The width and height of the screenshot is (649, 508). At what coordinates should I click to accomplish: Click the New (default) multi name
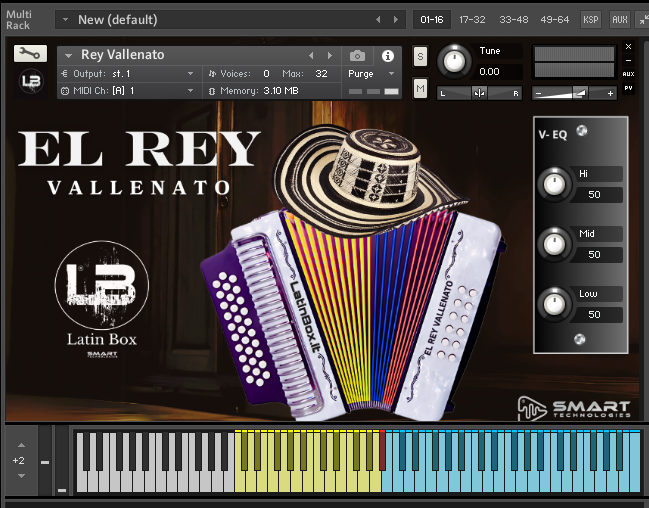(x=118, y=19)
